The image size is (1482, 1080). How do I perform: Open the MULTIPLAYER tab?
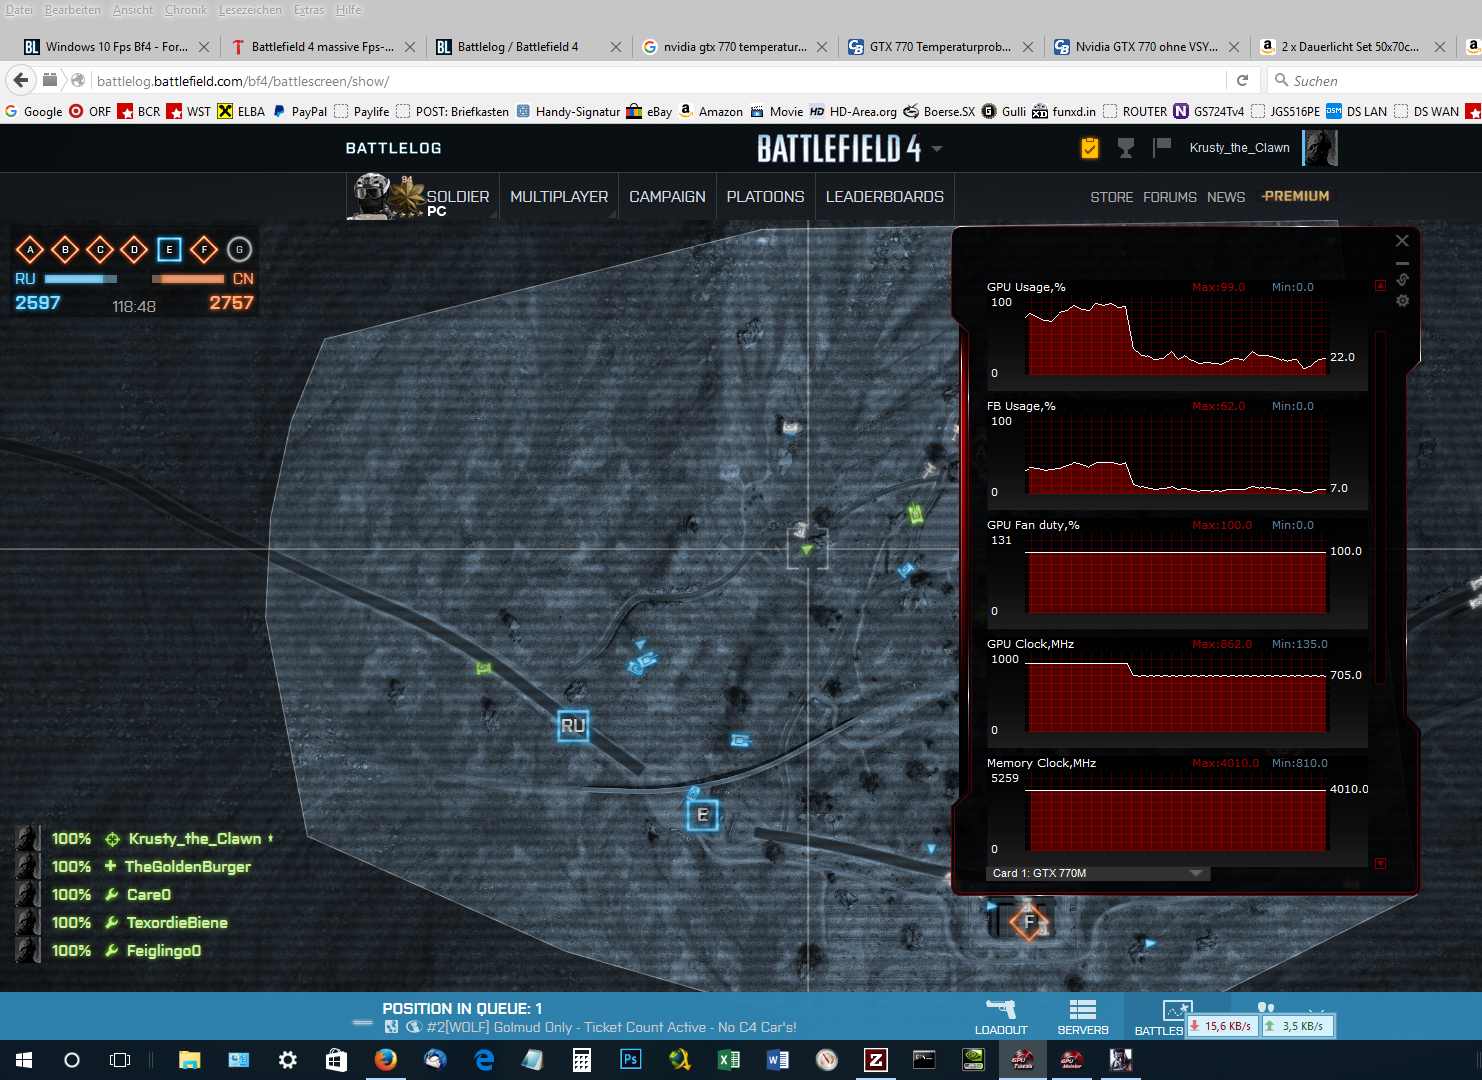pos(559,197)
